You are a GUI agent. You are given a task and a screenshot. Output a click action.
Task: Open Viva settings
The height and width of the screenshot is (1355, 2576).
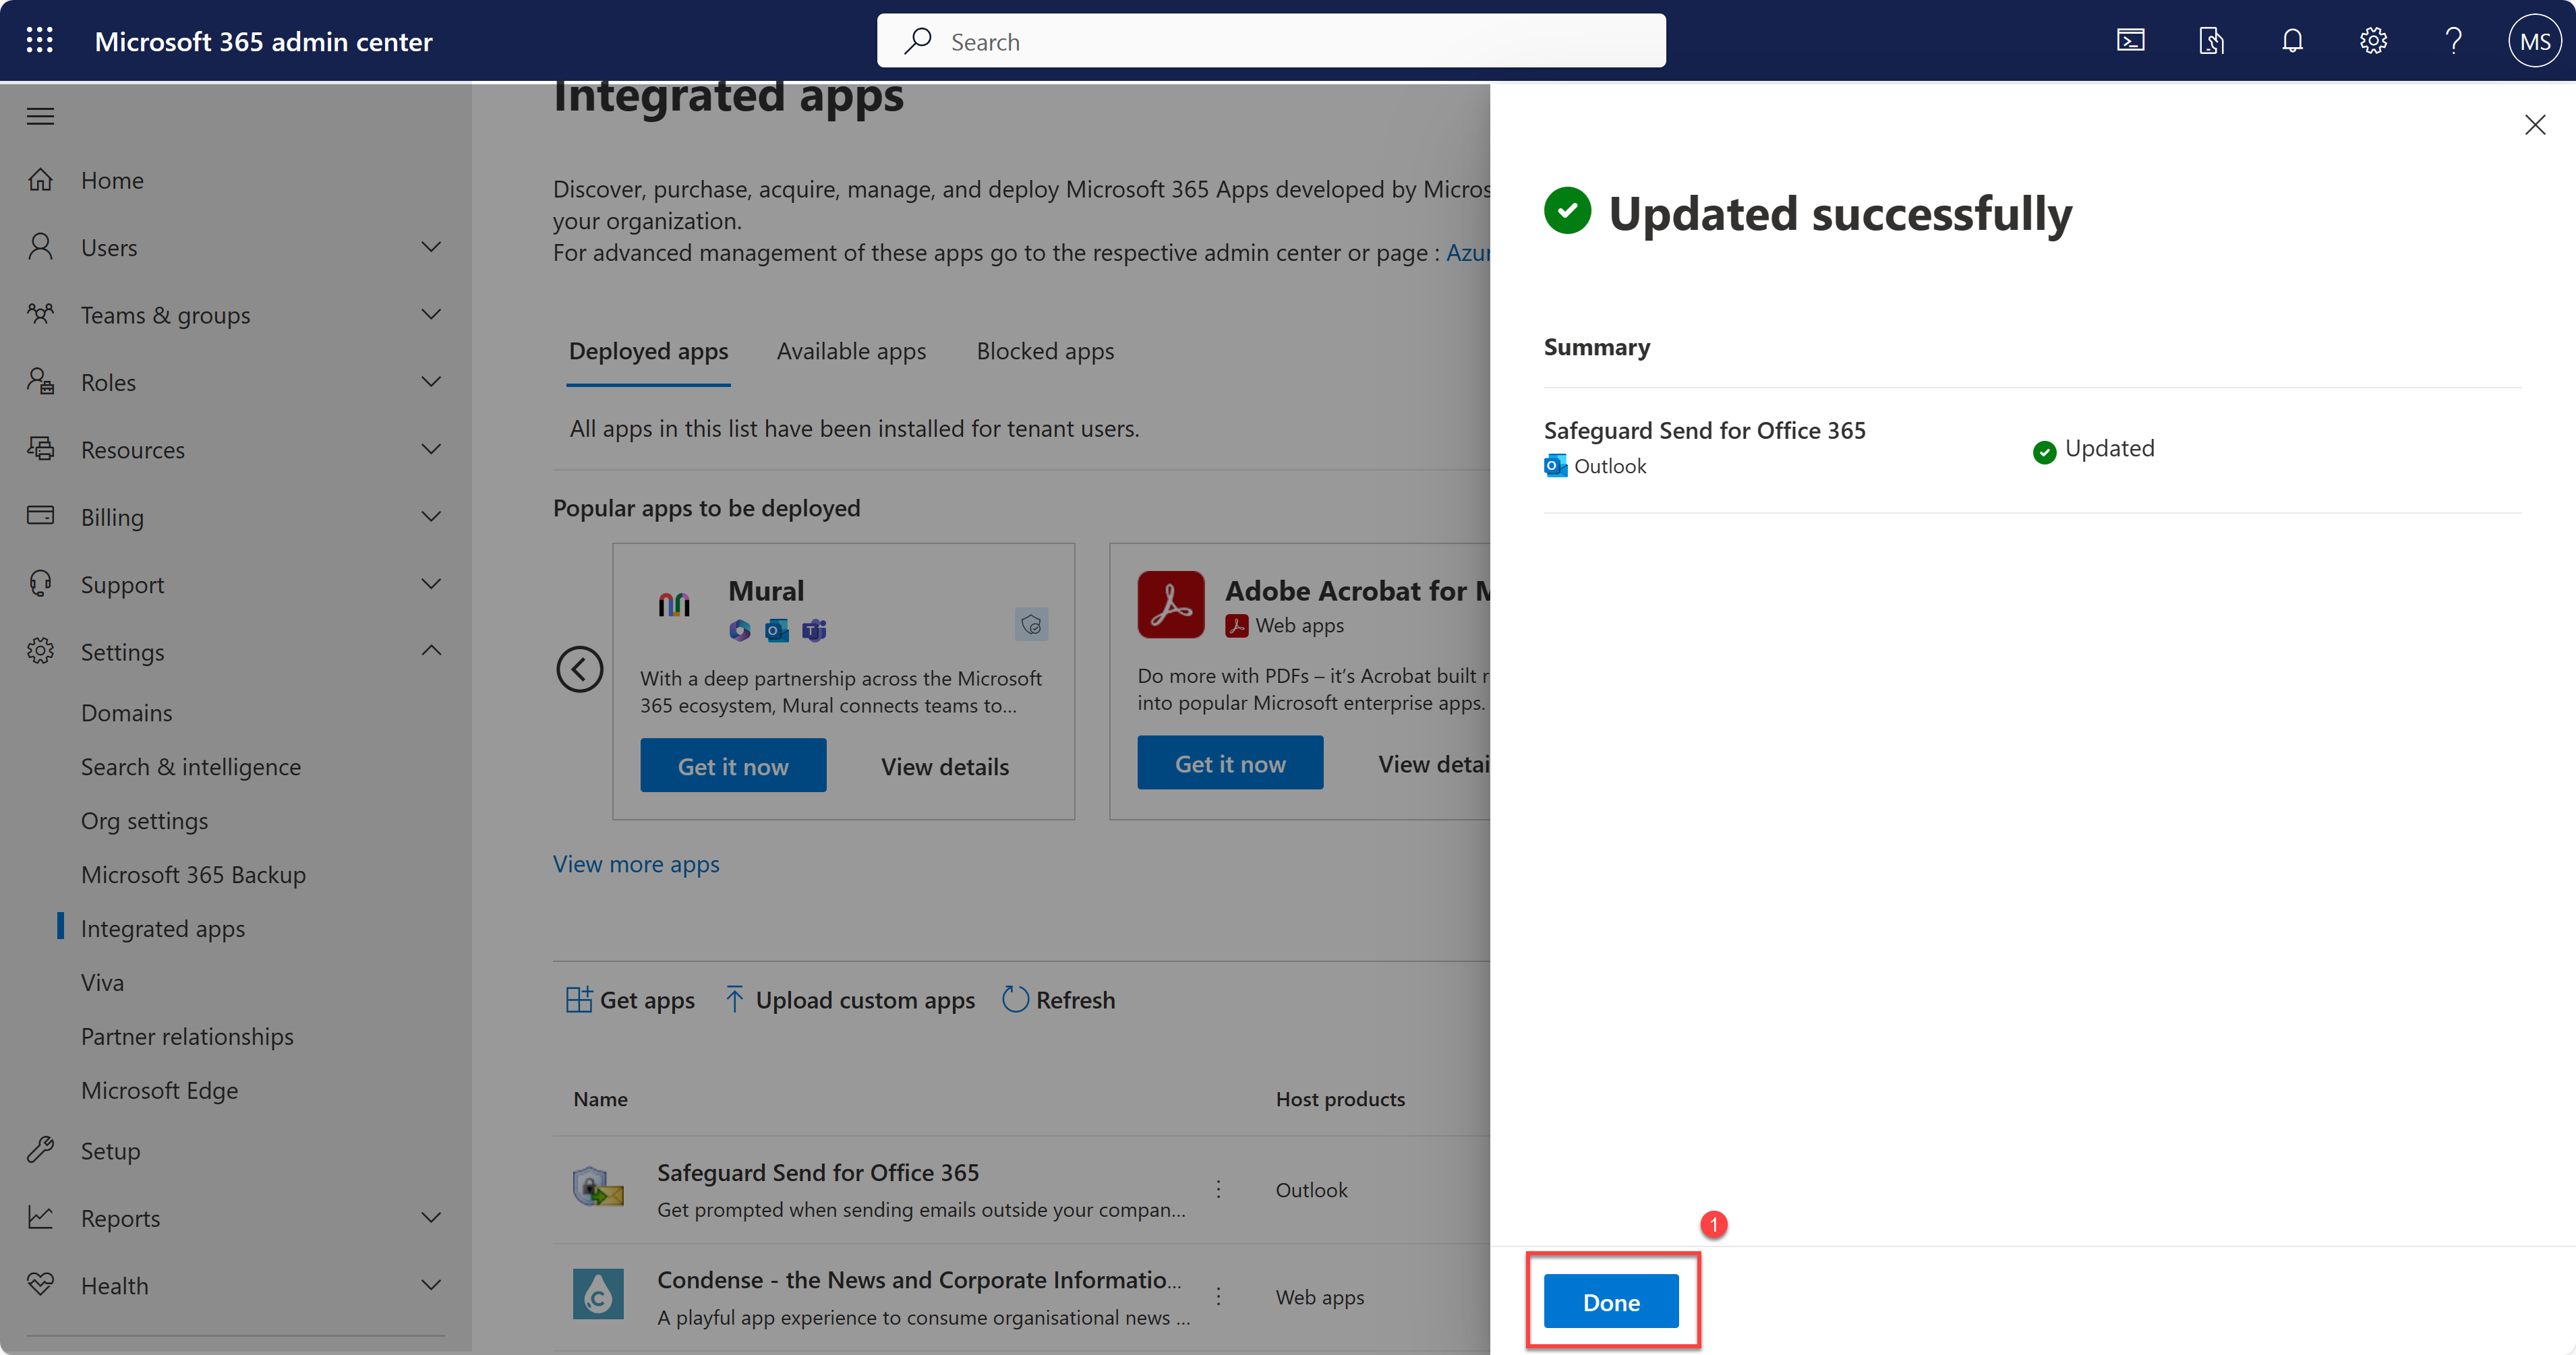pos(102,983)
